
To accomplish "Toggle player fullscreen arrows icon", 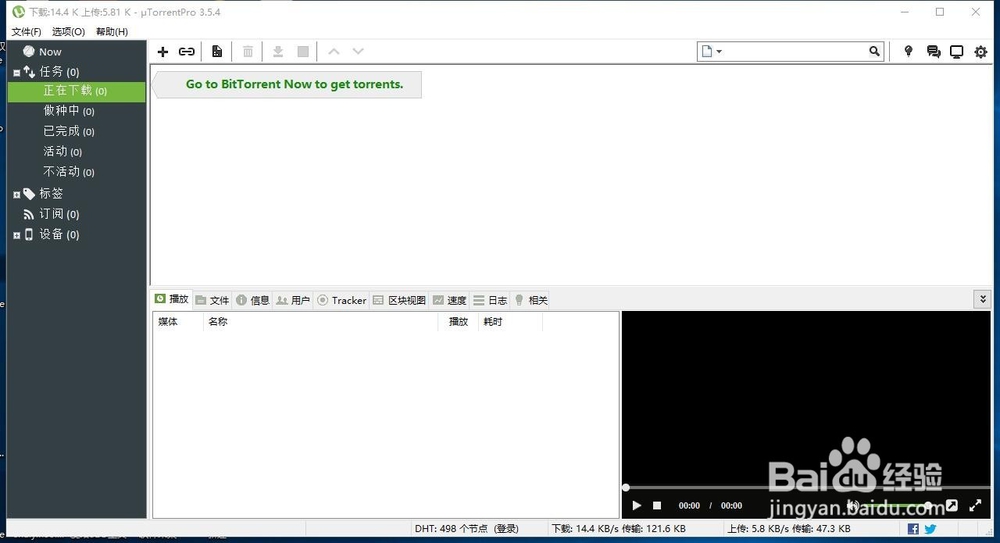I will (976, 505).
